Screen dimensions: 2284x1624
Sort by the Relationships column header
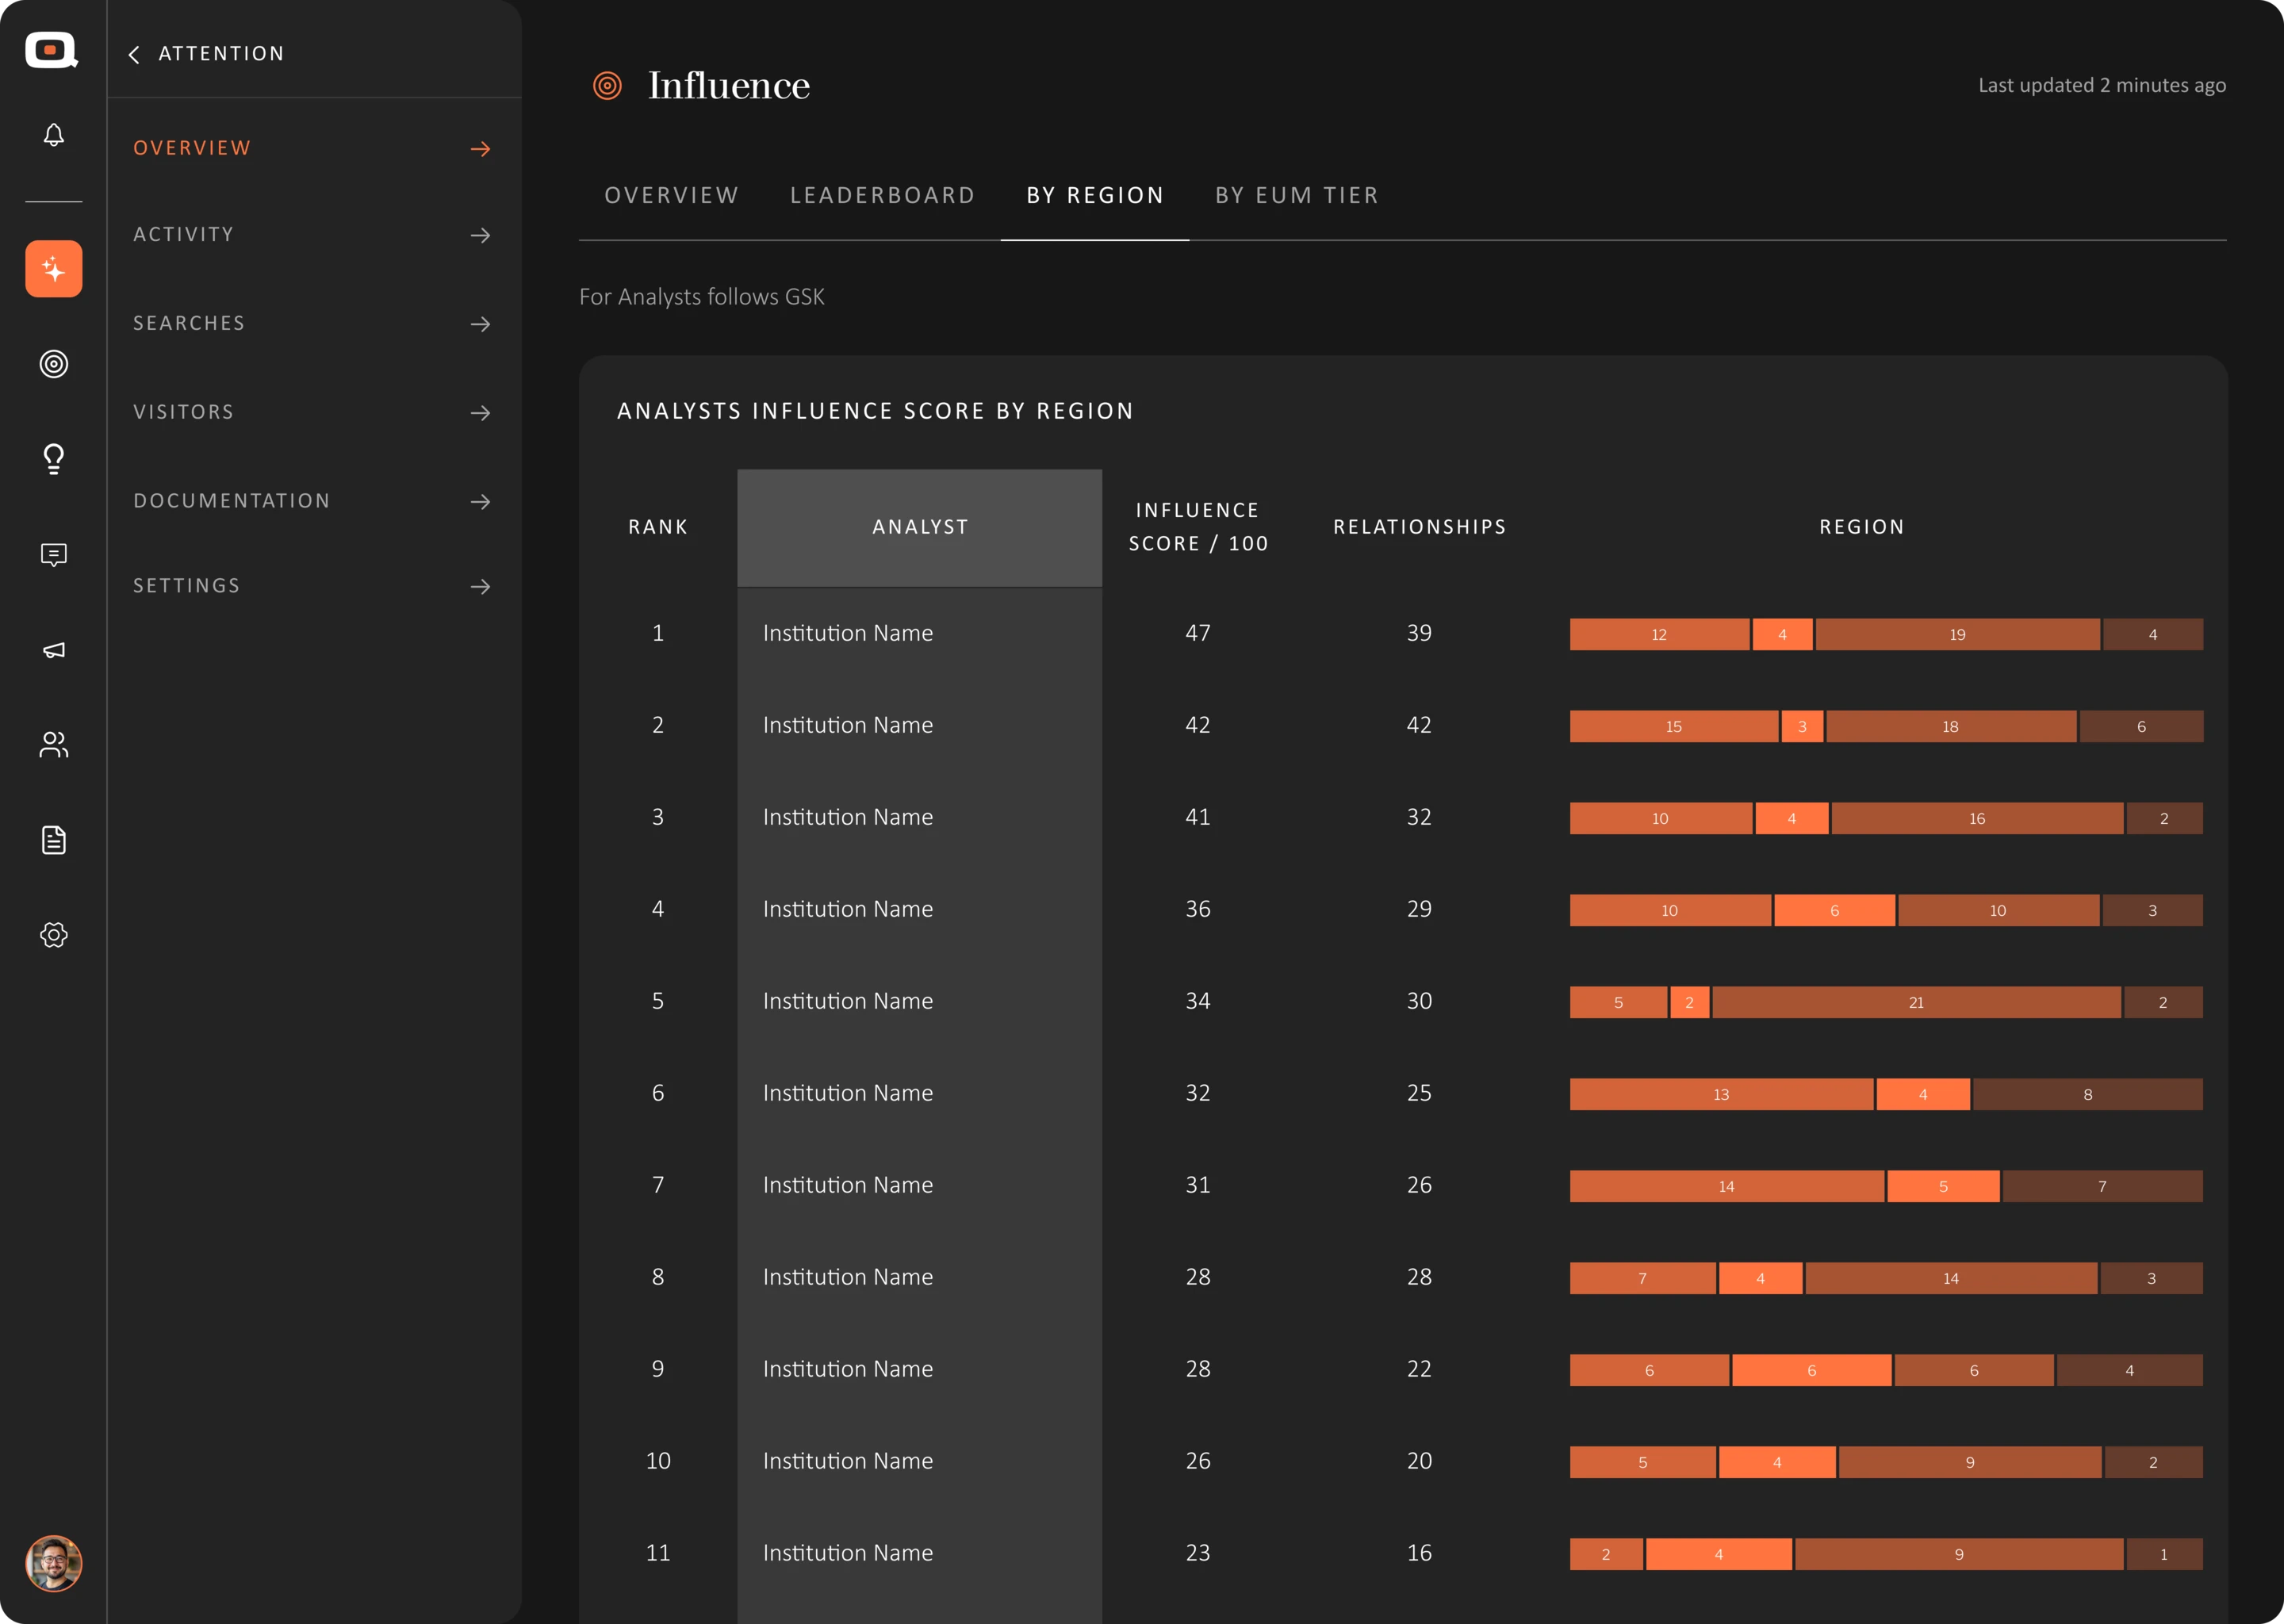1419,527
